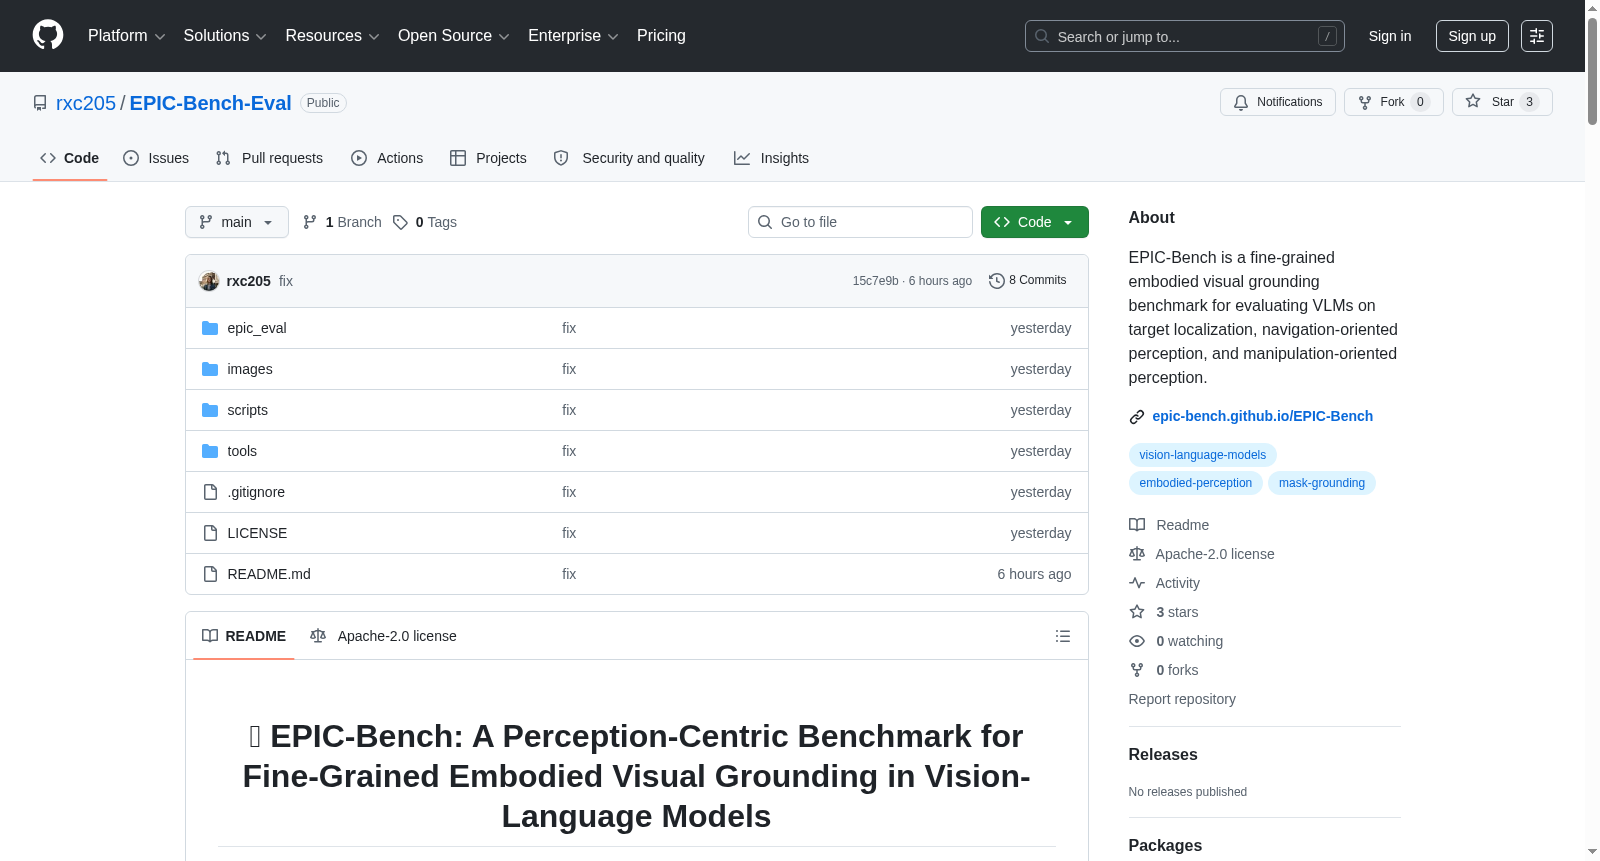
Task: Expand the Open Source menu
Action: [x=454, y=36]
